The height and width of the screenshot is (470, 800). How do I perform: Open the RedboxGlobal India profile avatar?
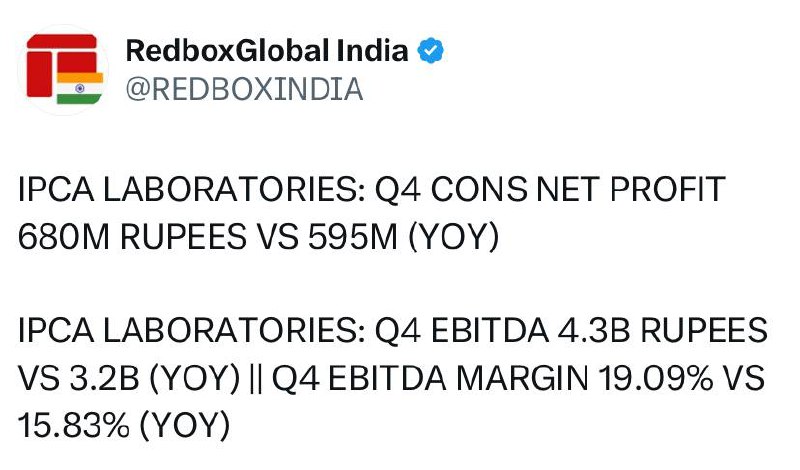(63, 69)
